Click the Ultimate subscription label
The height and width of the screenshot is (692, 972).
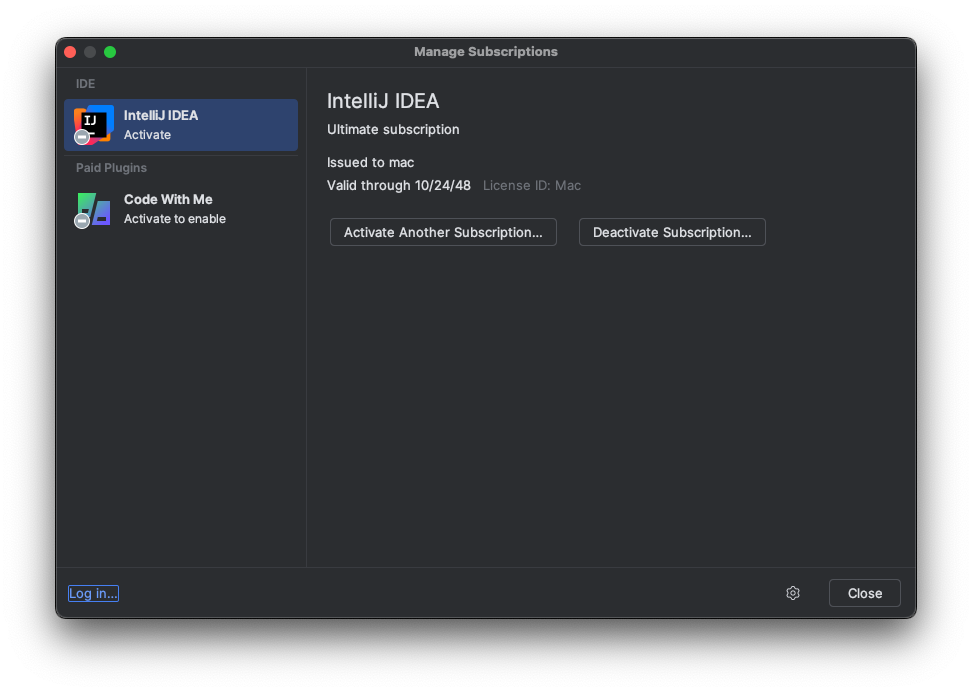392,130
